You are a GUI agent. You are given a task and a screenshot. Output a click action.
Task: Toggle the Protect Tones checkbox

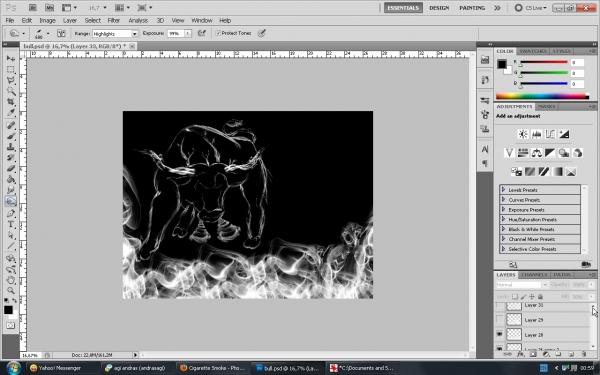pyautogui.click(x=218, y=33)
